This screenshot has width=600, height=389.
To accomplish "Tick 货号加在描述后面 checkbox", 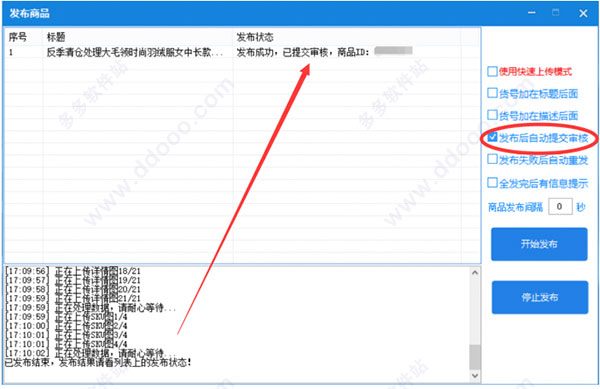I will [492, 115].
